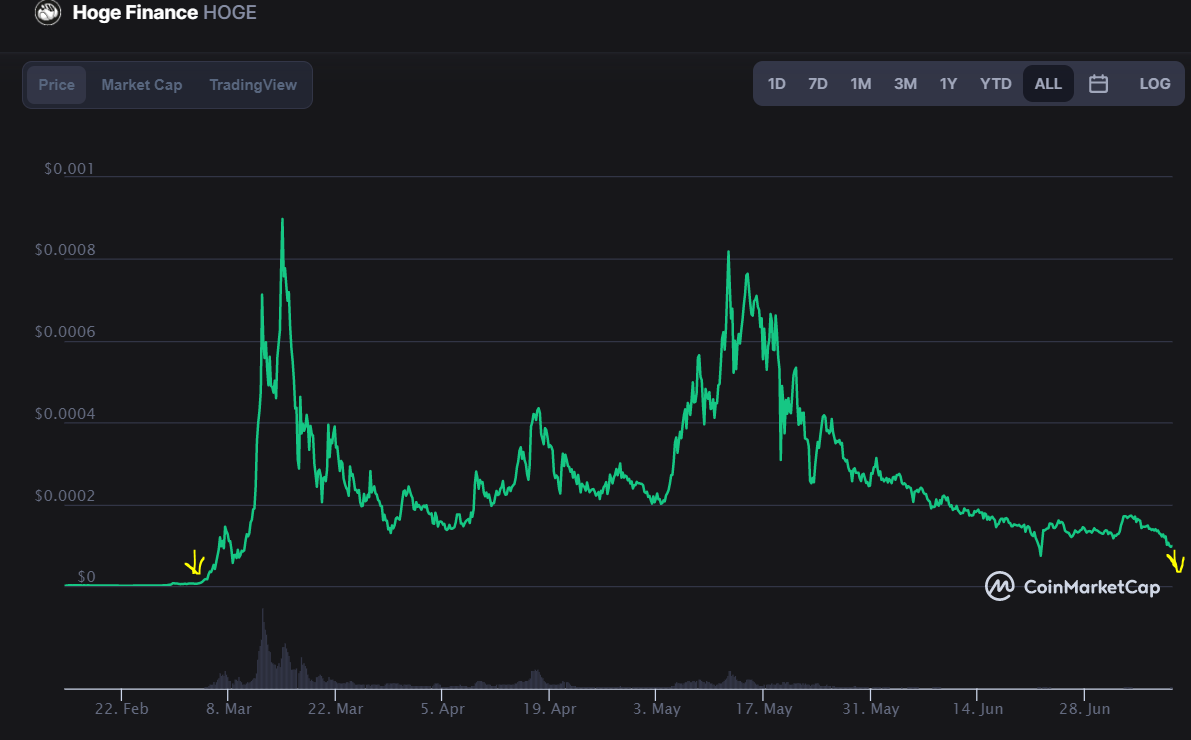Open the calendar date range picker
This screenshot has width=1191, height=740.
click(x=1098, y=84)
